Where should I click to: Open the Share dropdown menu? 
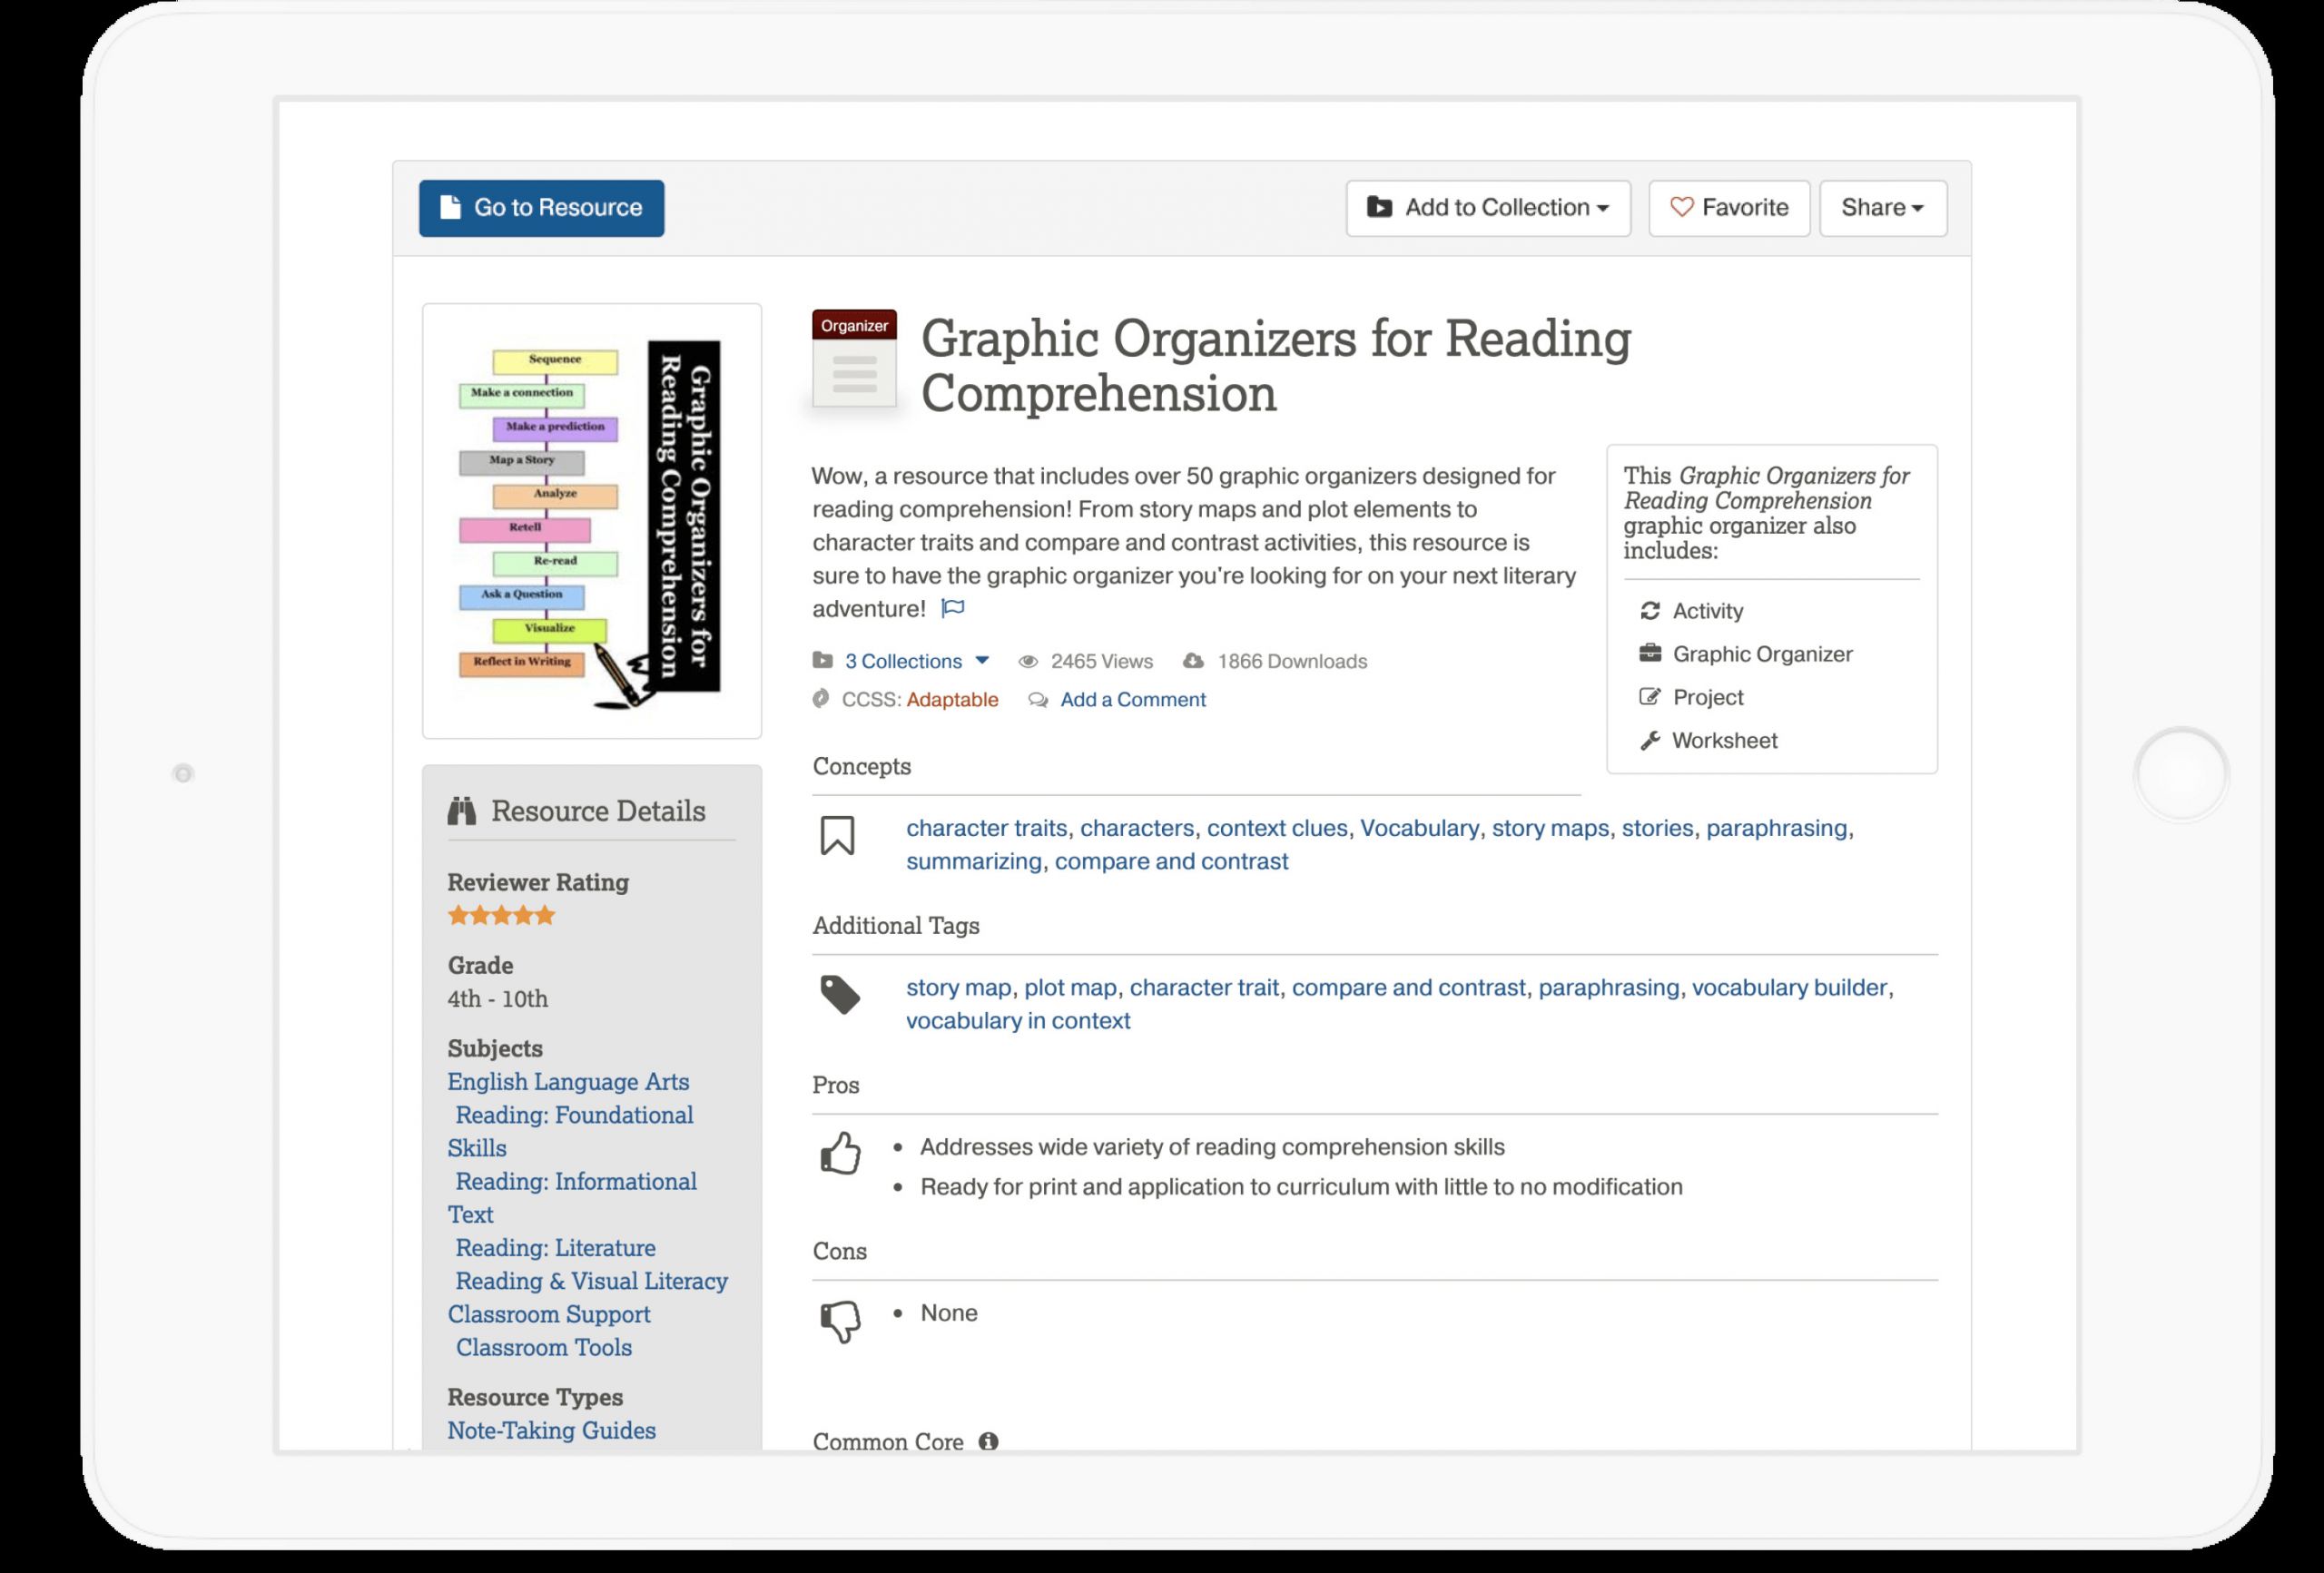pyautogui.click(x=1882, y=208)
